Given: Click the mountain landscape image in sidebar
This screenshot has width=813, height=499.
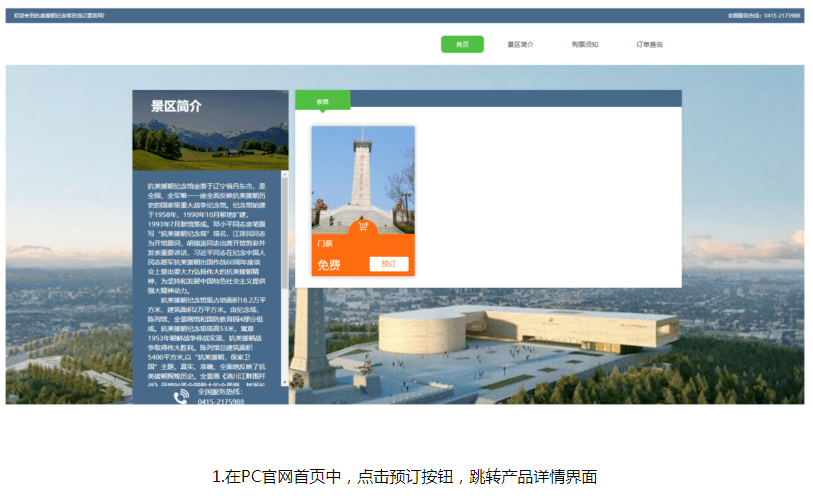Looking at the screenshot, I should pyautogui.click(x=210, y=145).
